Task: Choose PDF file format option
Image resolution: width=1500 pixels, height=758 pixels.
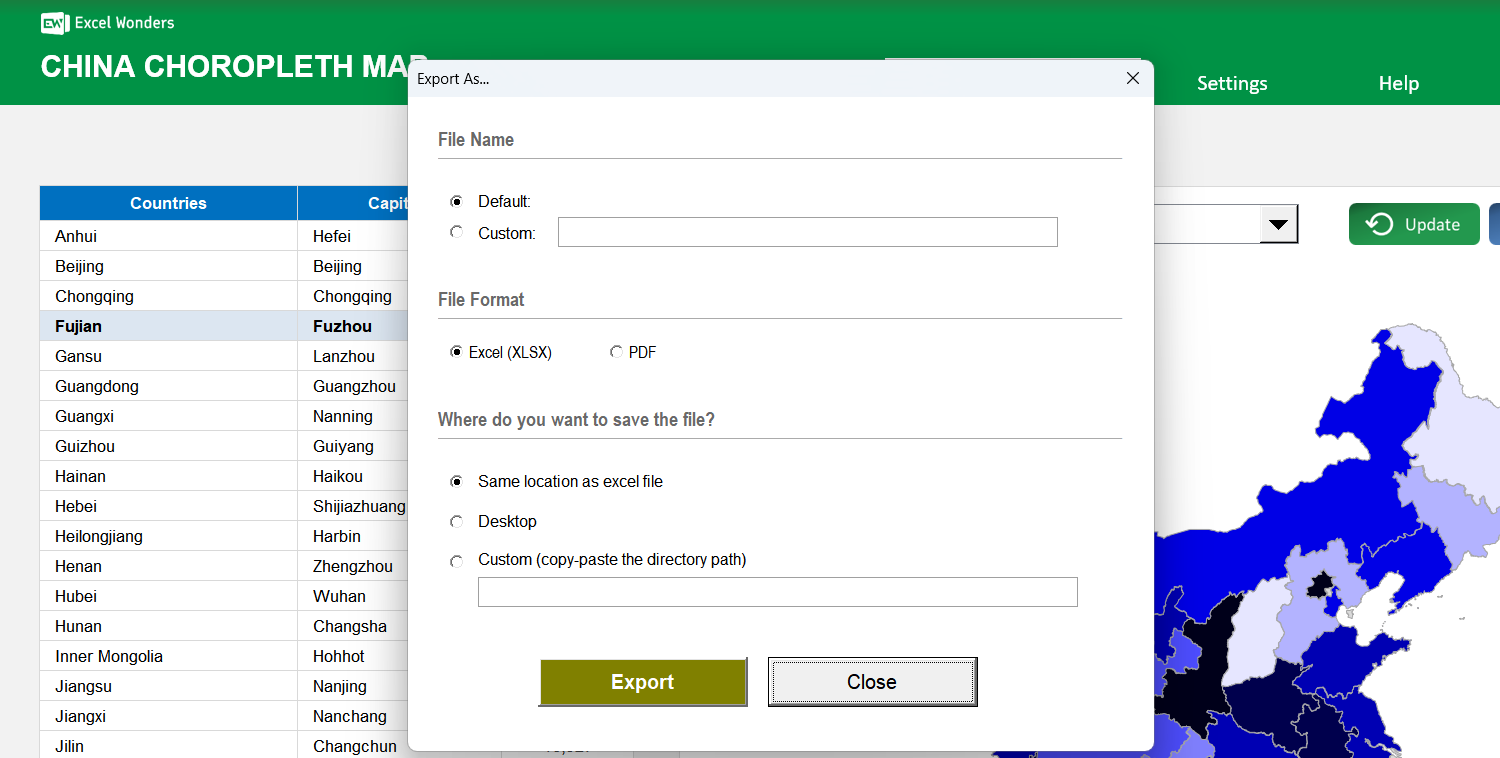Action: [x=616, y=352]
